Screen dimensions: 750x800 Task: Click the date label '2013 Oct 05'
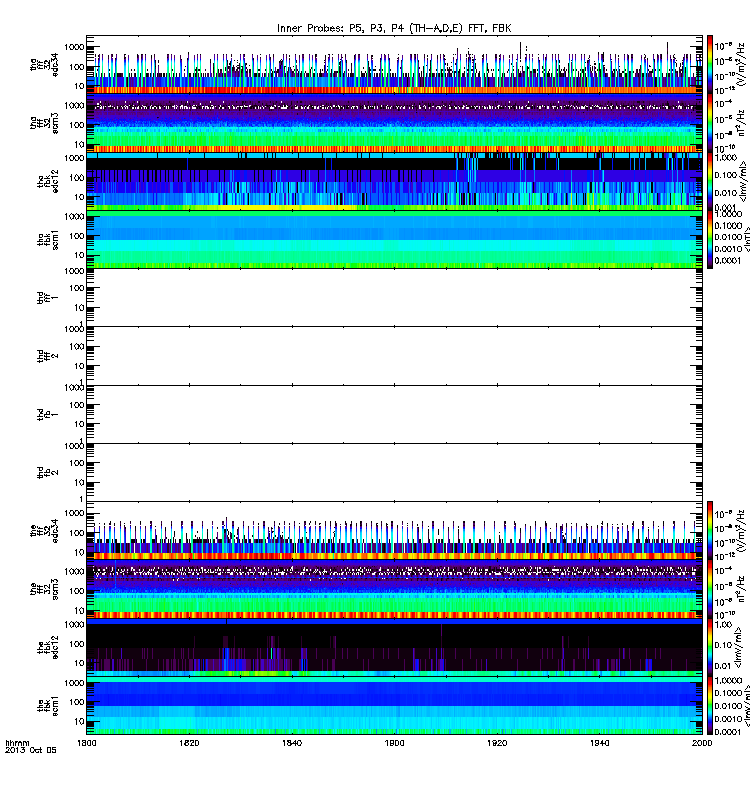click(31, 751)
